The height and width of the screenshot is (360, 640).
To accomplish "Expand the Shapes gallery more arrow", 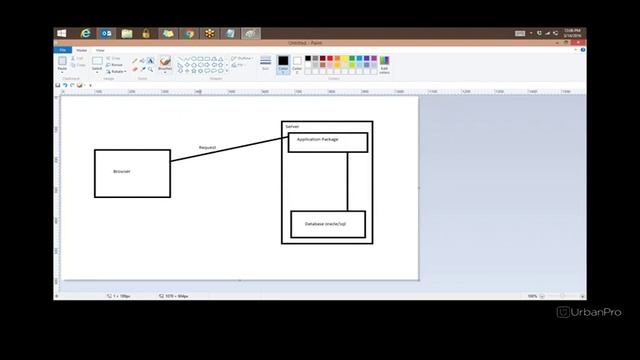I will pos(227,71).
